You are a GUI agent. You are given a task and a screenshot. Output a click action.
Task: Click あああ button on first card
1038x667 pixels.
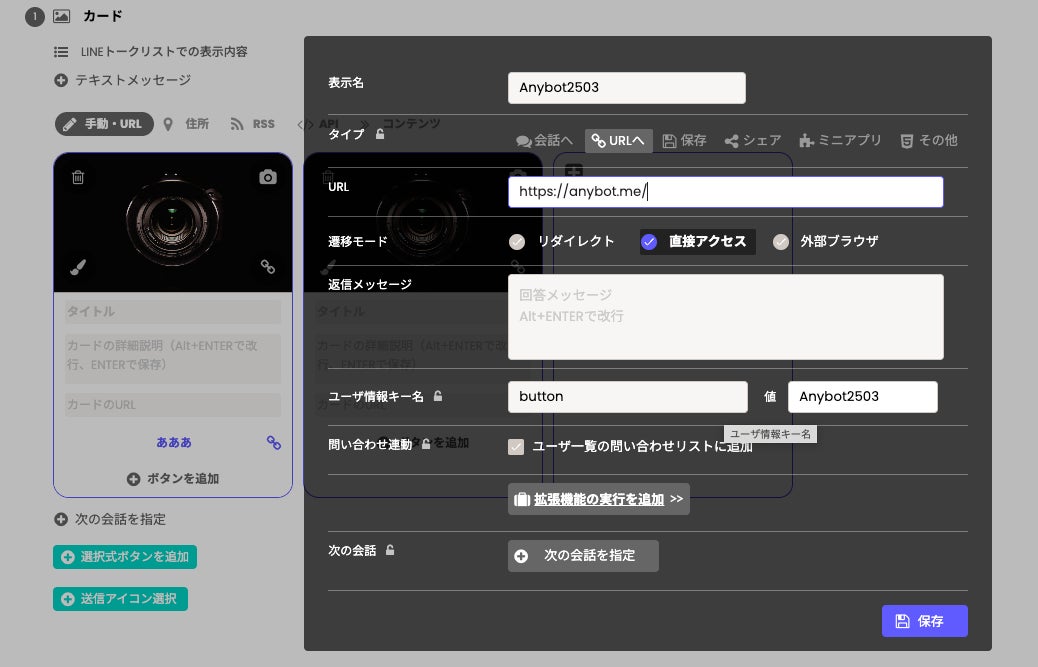173,443
